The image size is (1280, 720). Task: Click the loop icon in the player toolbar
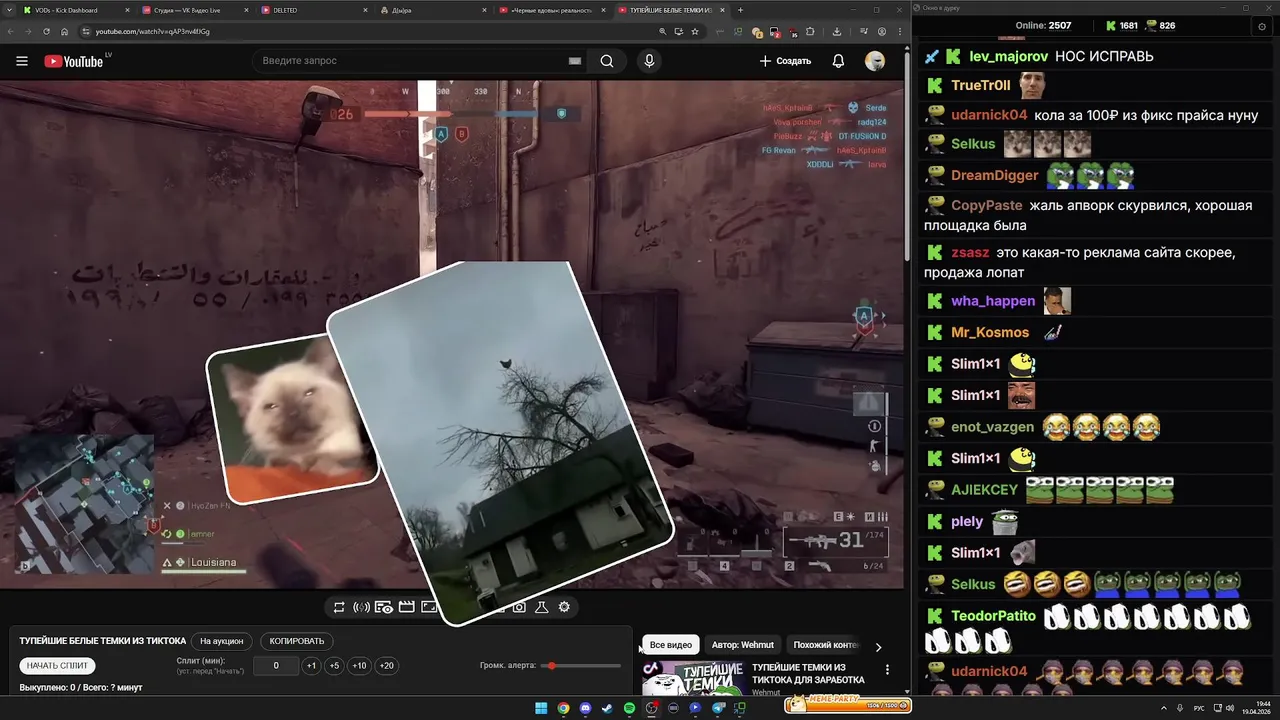[x=339, y=607]
